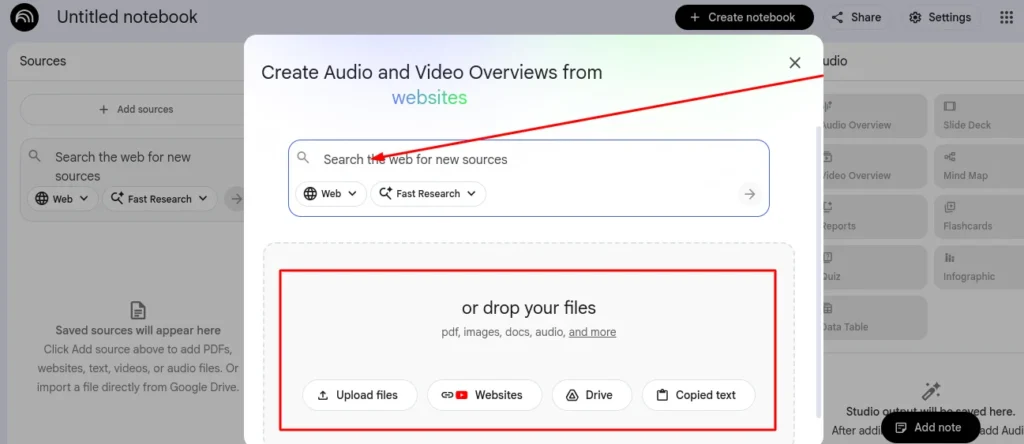Viewport: 1024px width, 444px height.
Task: Open Flashcards in Studio panel
Action: [979, 217]
